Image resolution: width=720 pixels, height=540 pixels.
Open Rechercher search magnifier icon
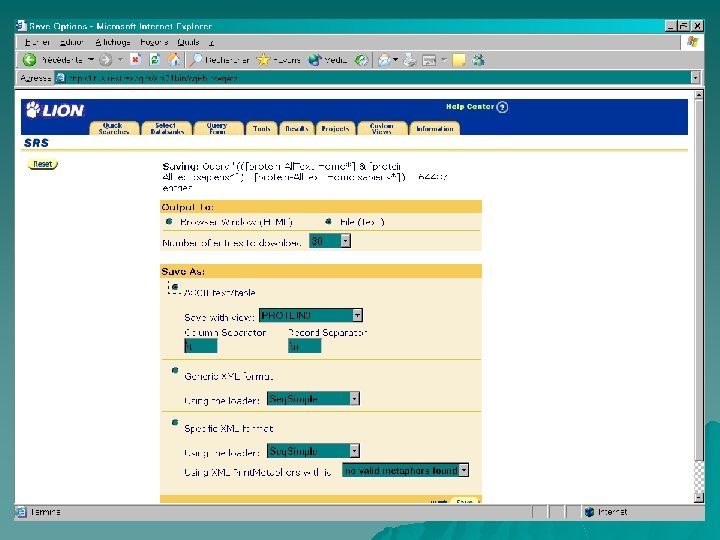196,60
